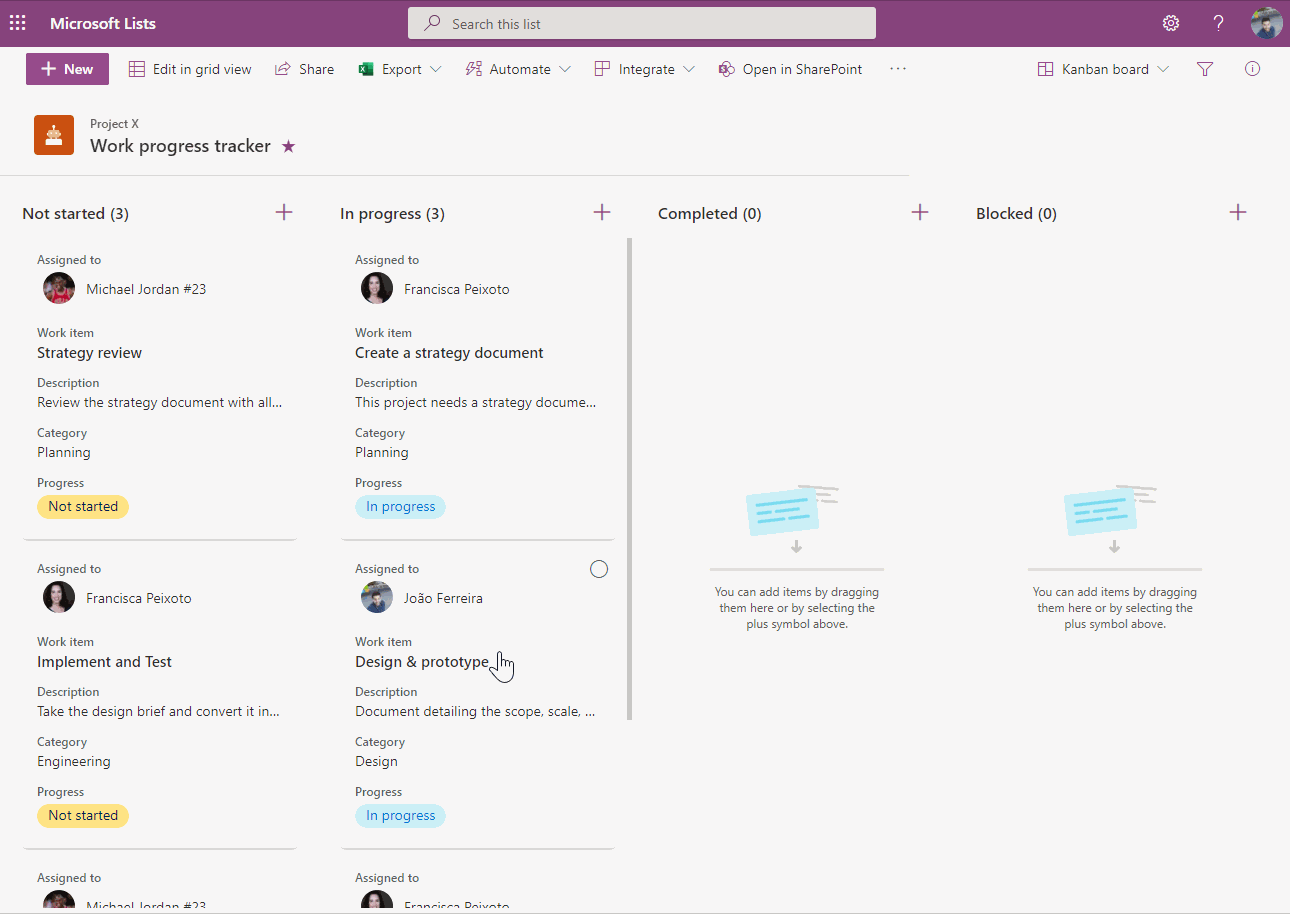
Task: Click the help question mark icon
Action: coord(1218,23)
